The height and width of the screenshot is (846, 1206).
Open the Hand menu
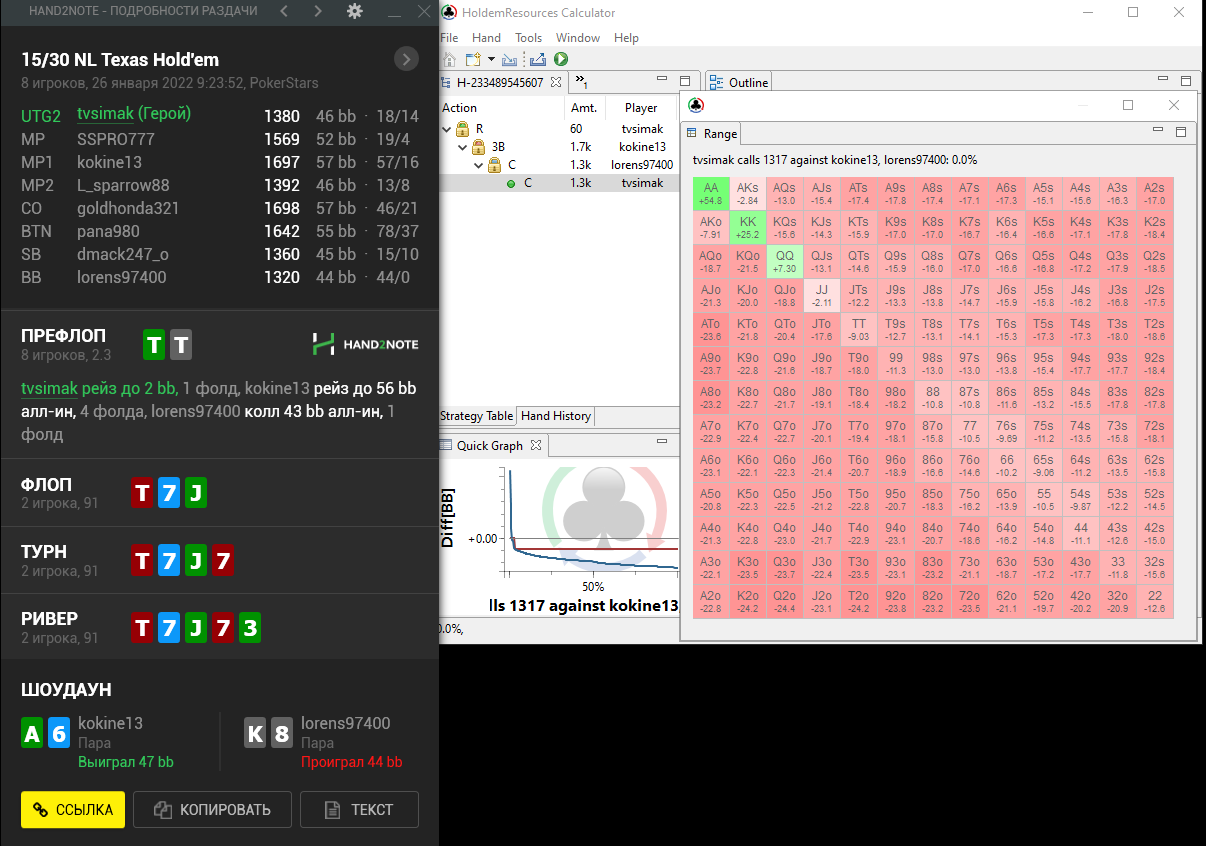click(486, 38)
